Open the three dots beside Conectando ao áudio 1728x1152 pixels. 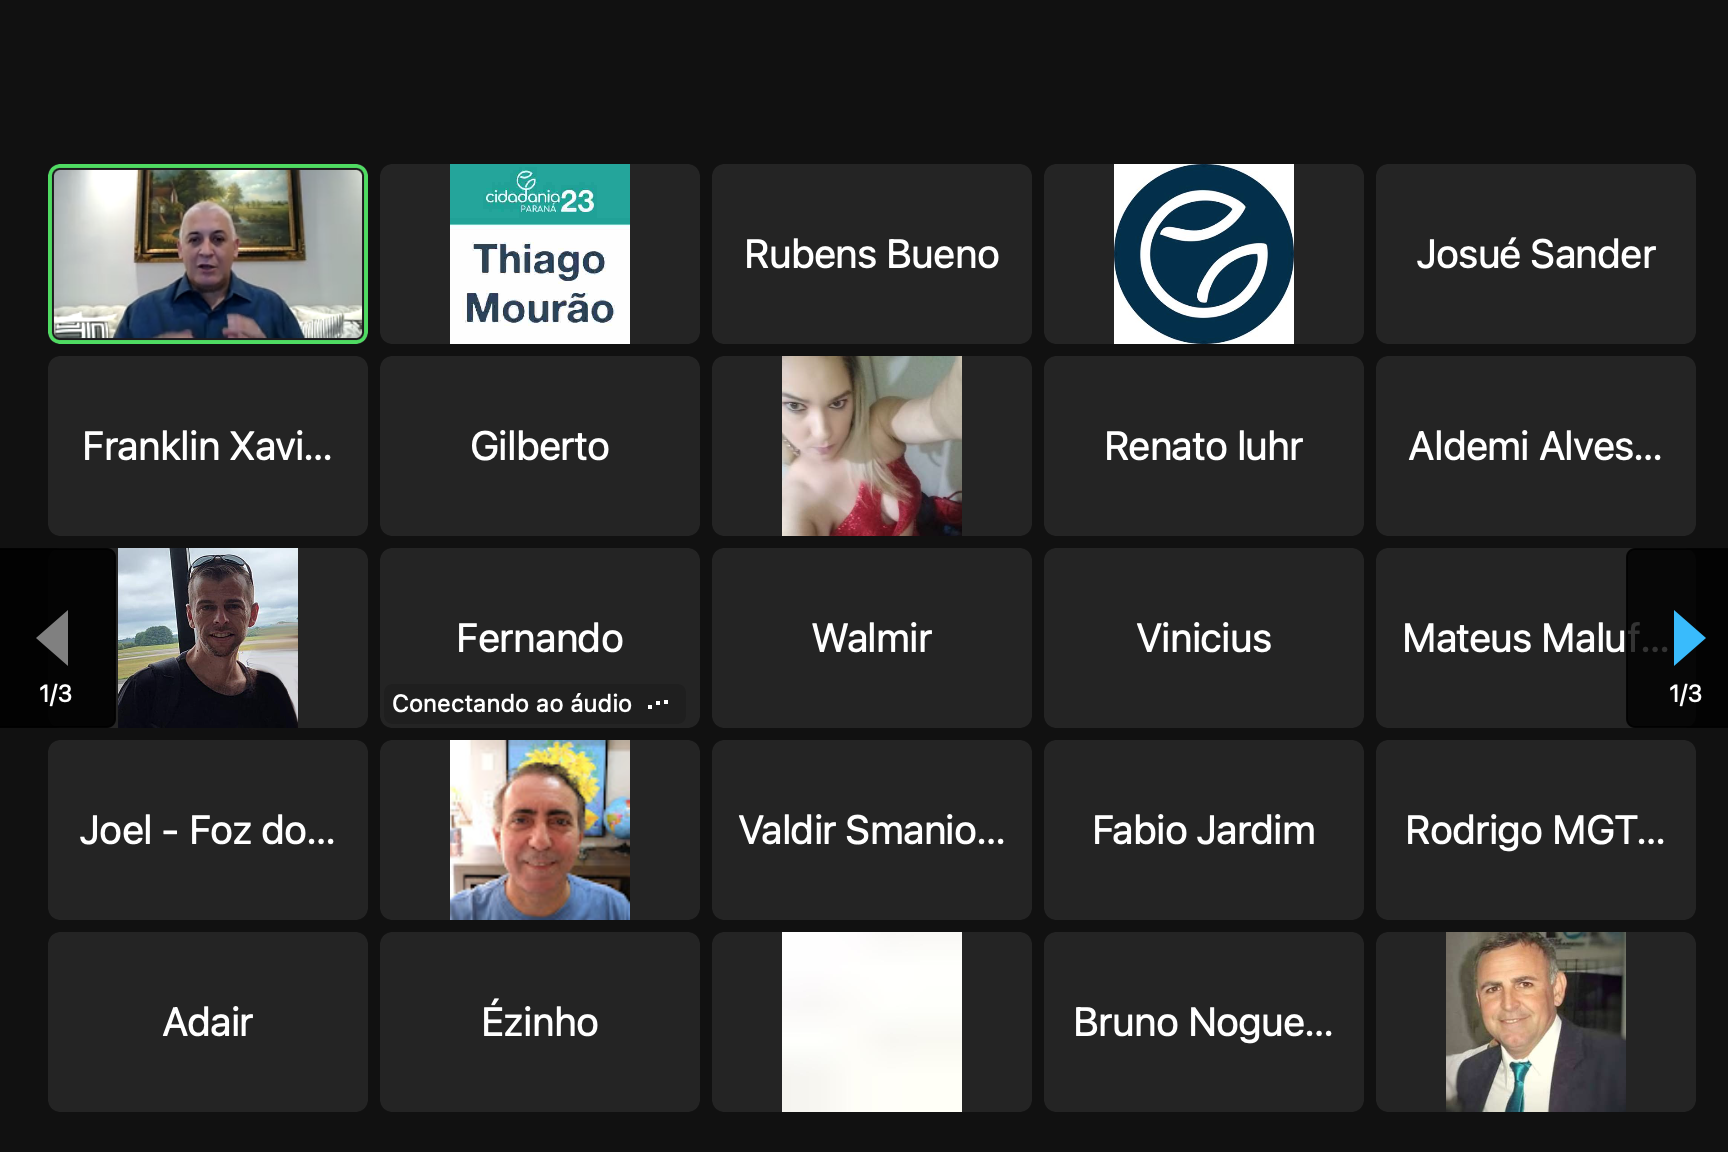pos(658,704)
